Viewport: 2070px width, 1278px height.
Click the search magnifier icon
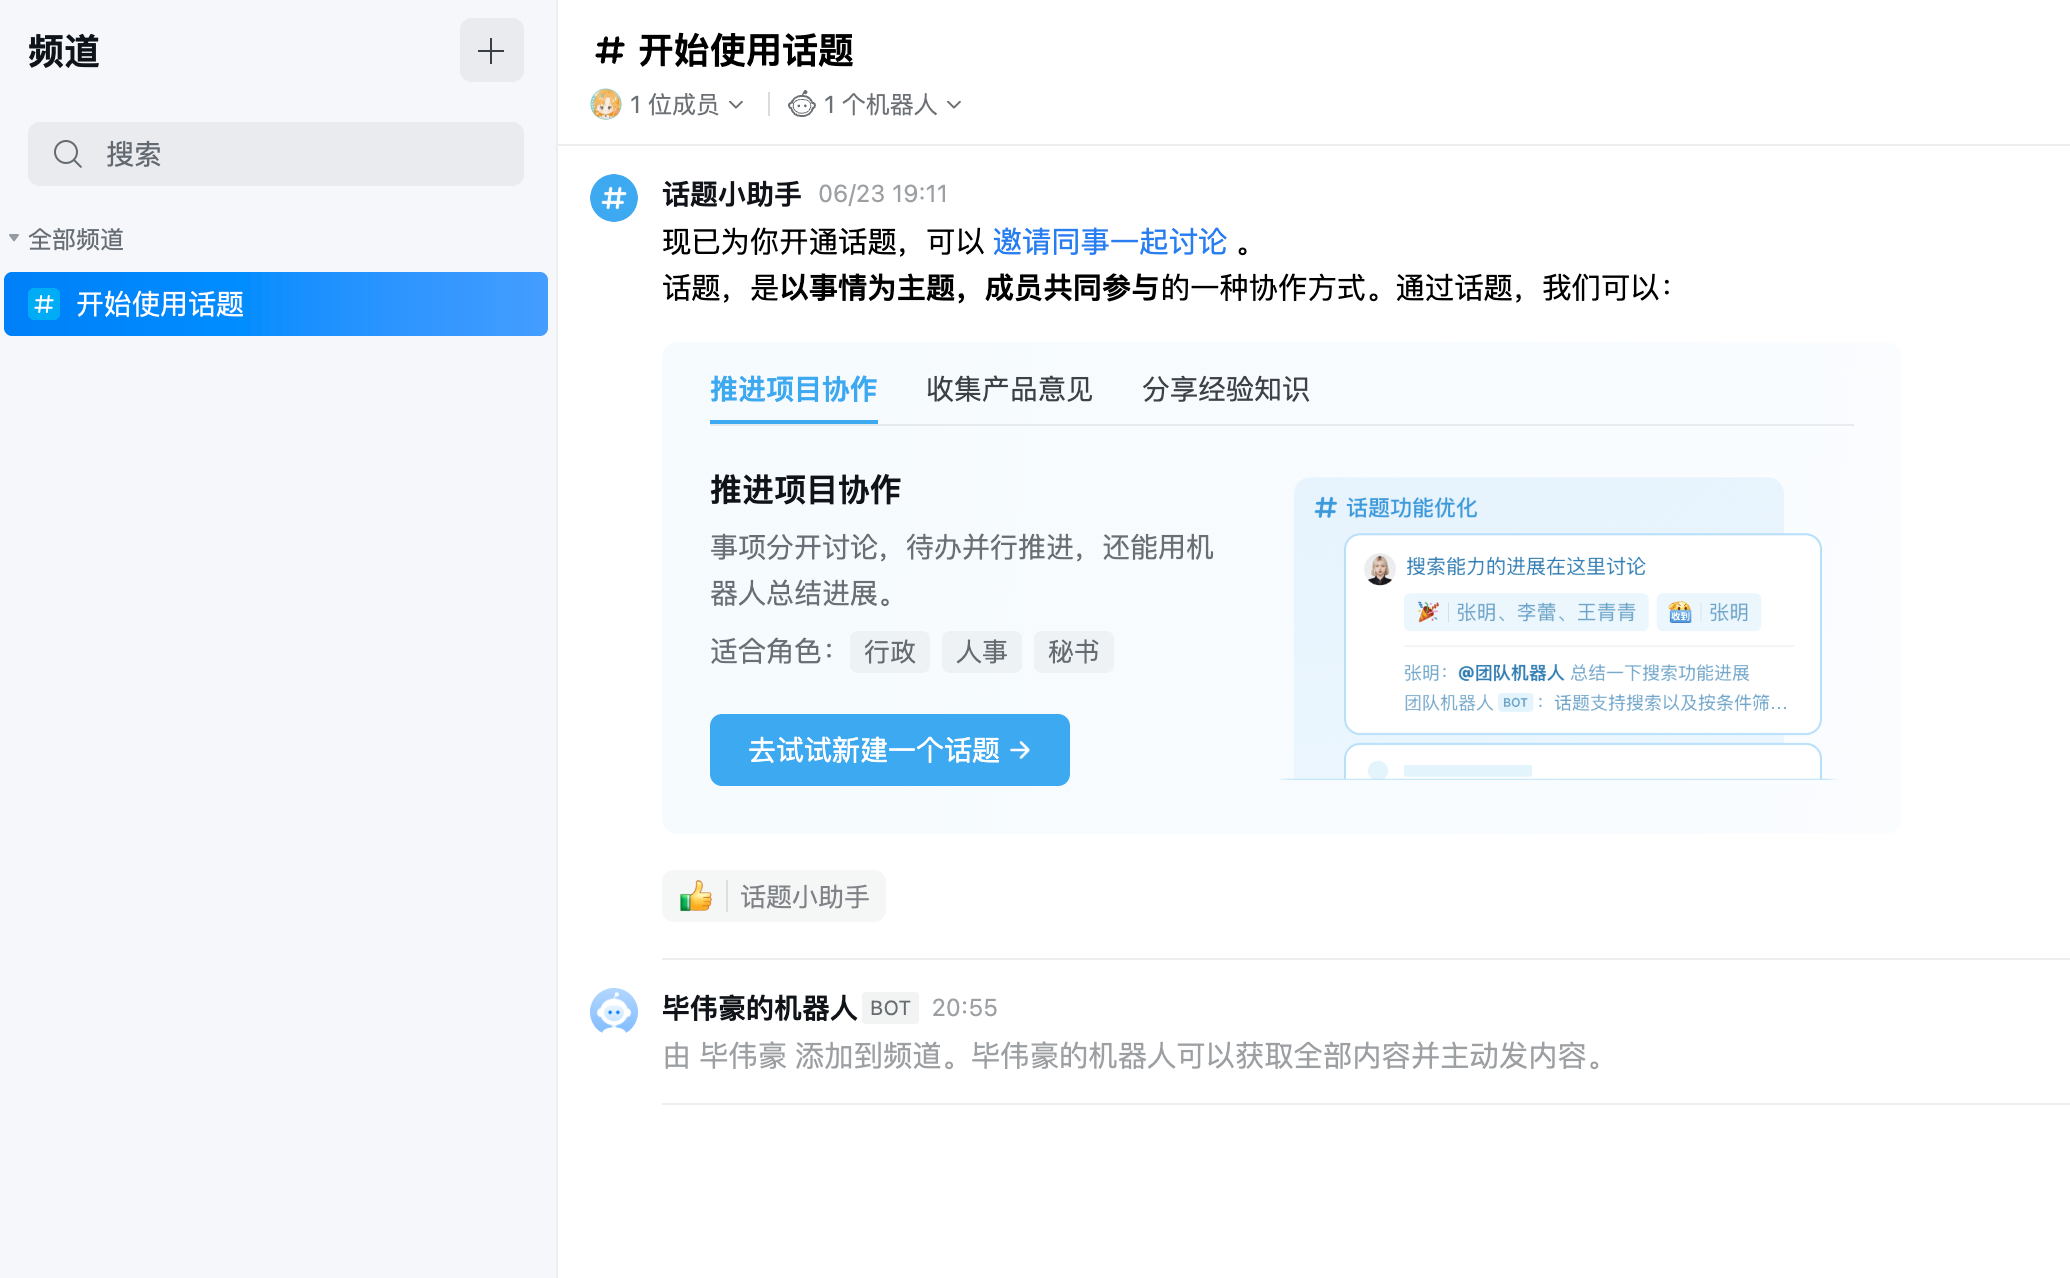[x=68, y=154]
